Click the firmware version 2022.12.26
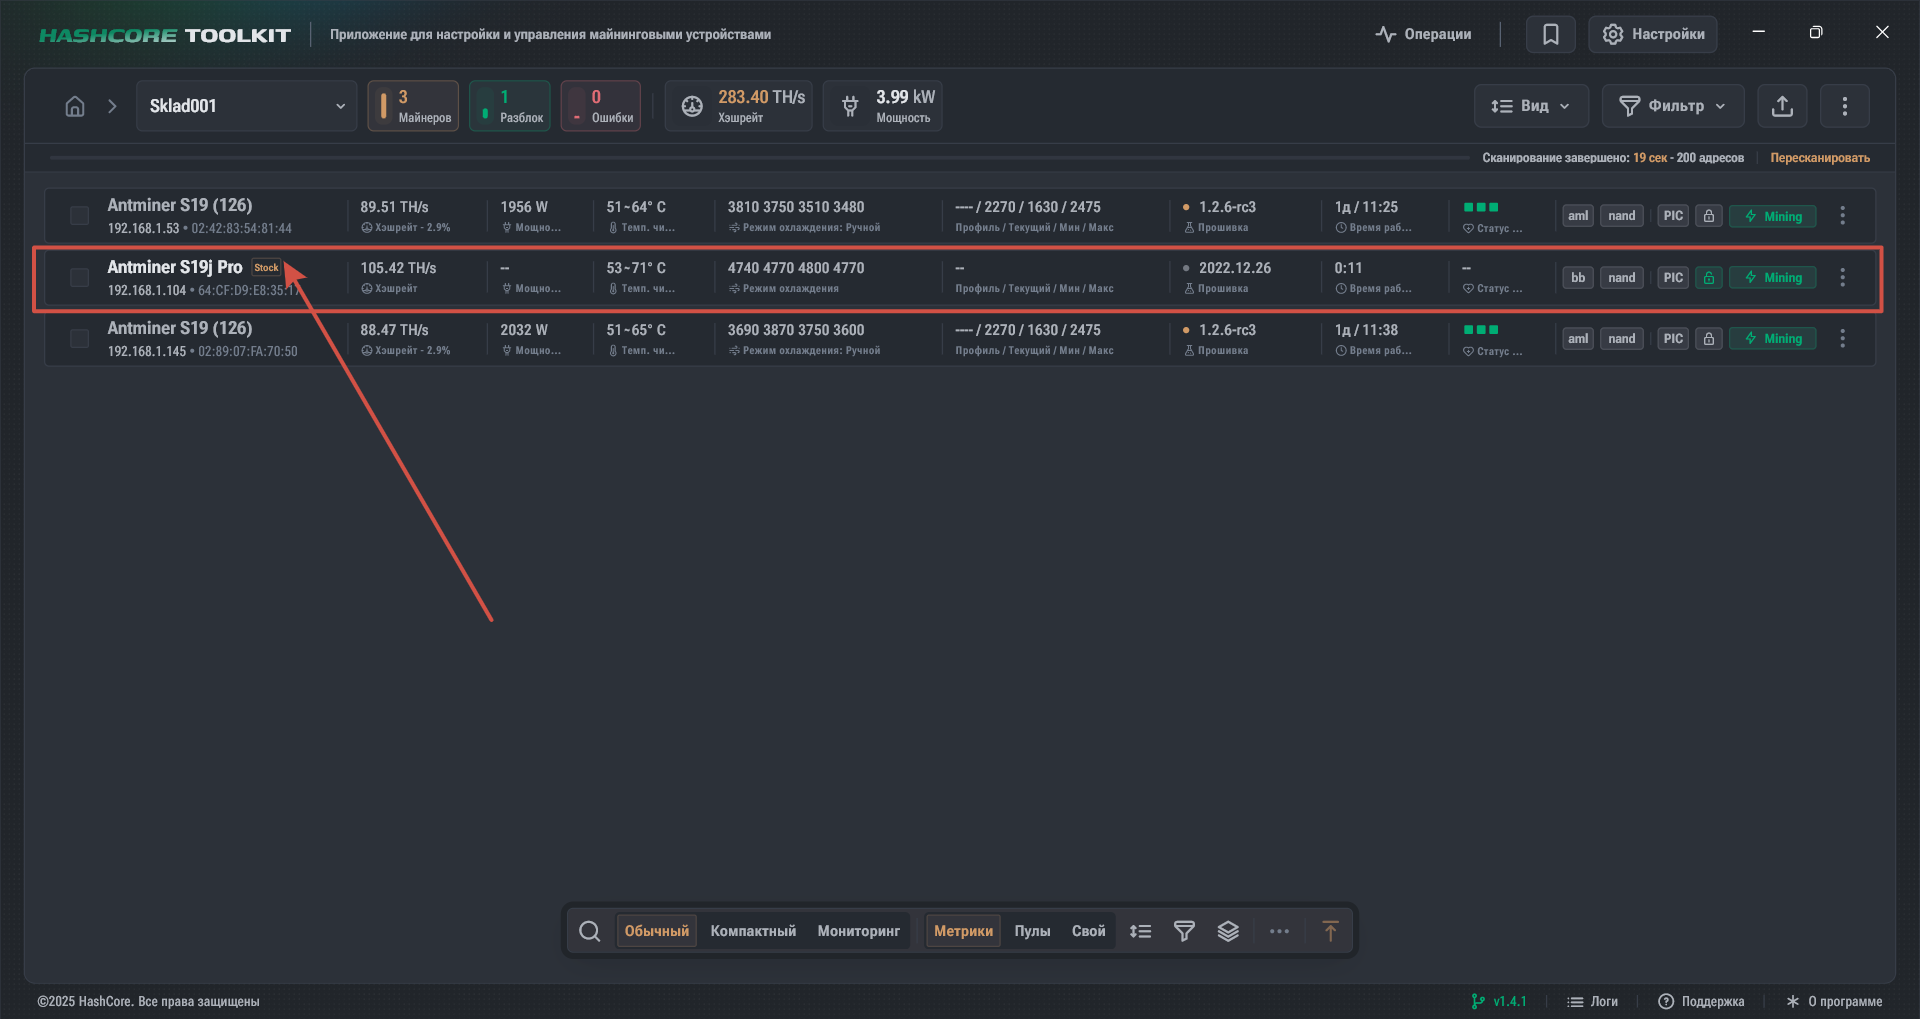The image size is (1920, 1019). pos(1235,268)
